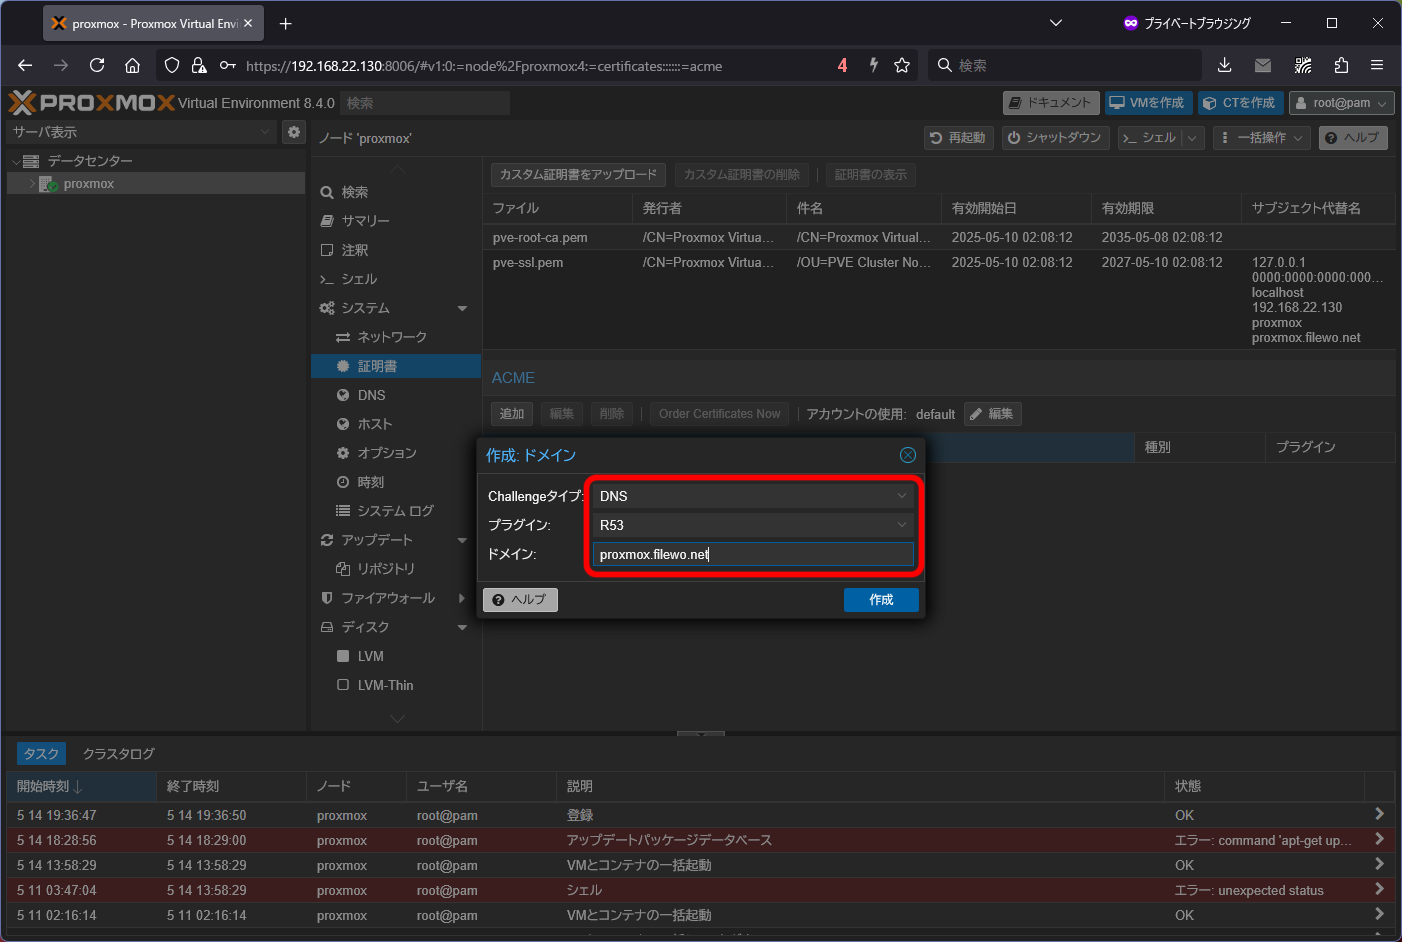Open シェル split-button arrow
Image resolution: width=1402 pixels, height=942 pixels.
click(x=1192, y=138)
